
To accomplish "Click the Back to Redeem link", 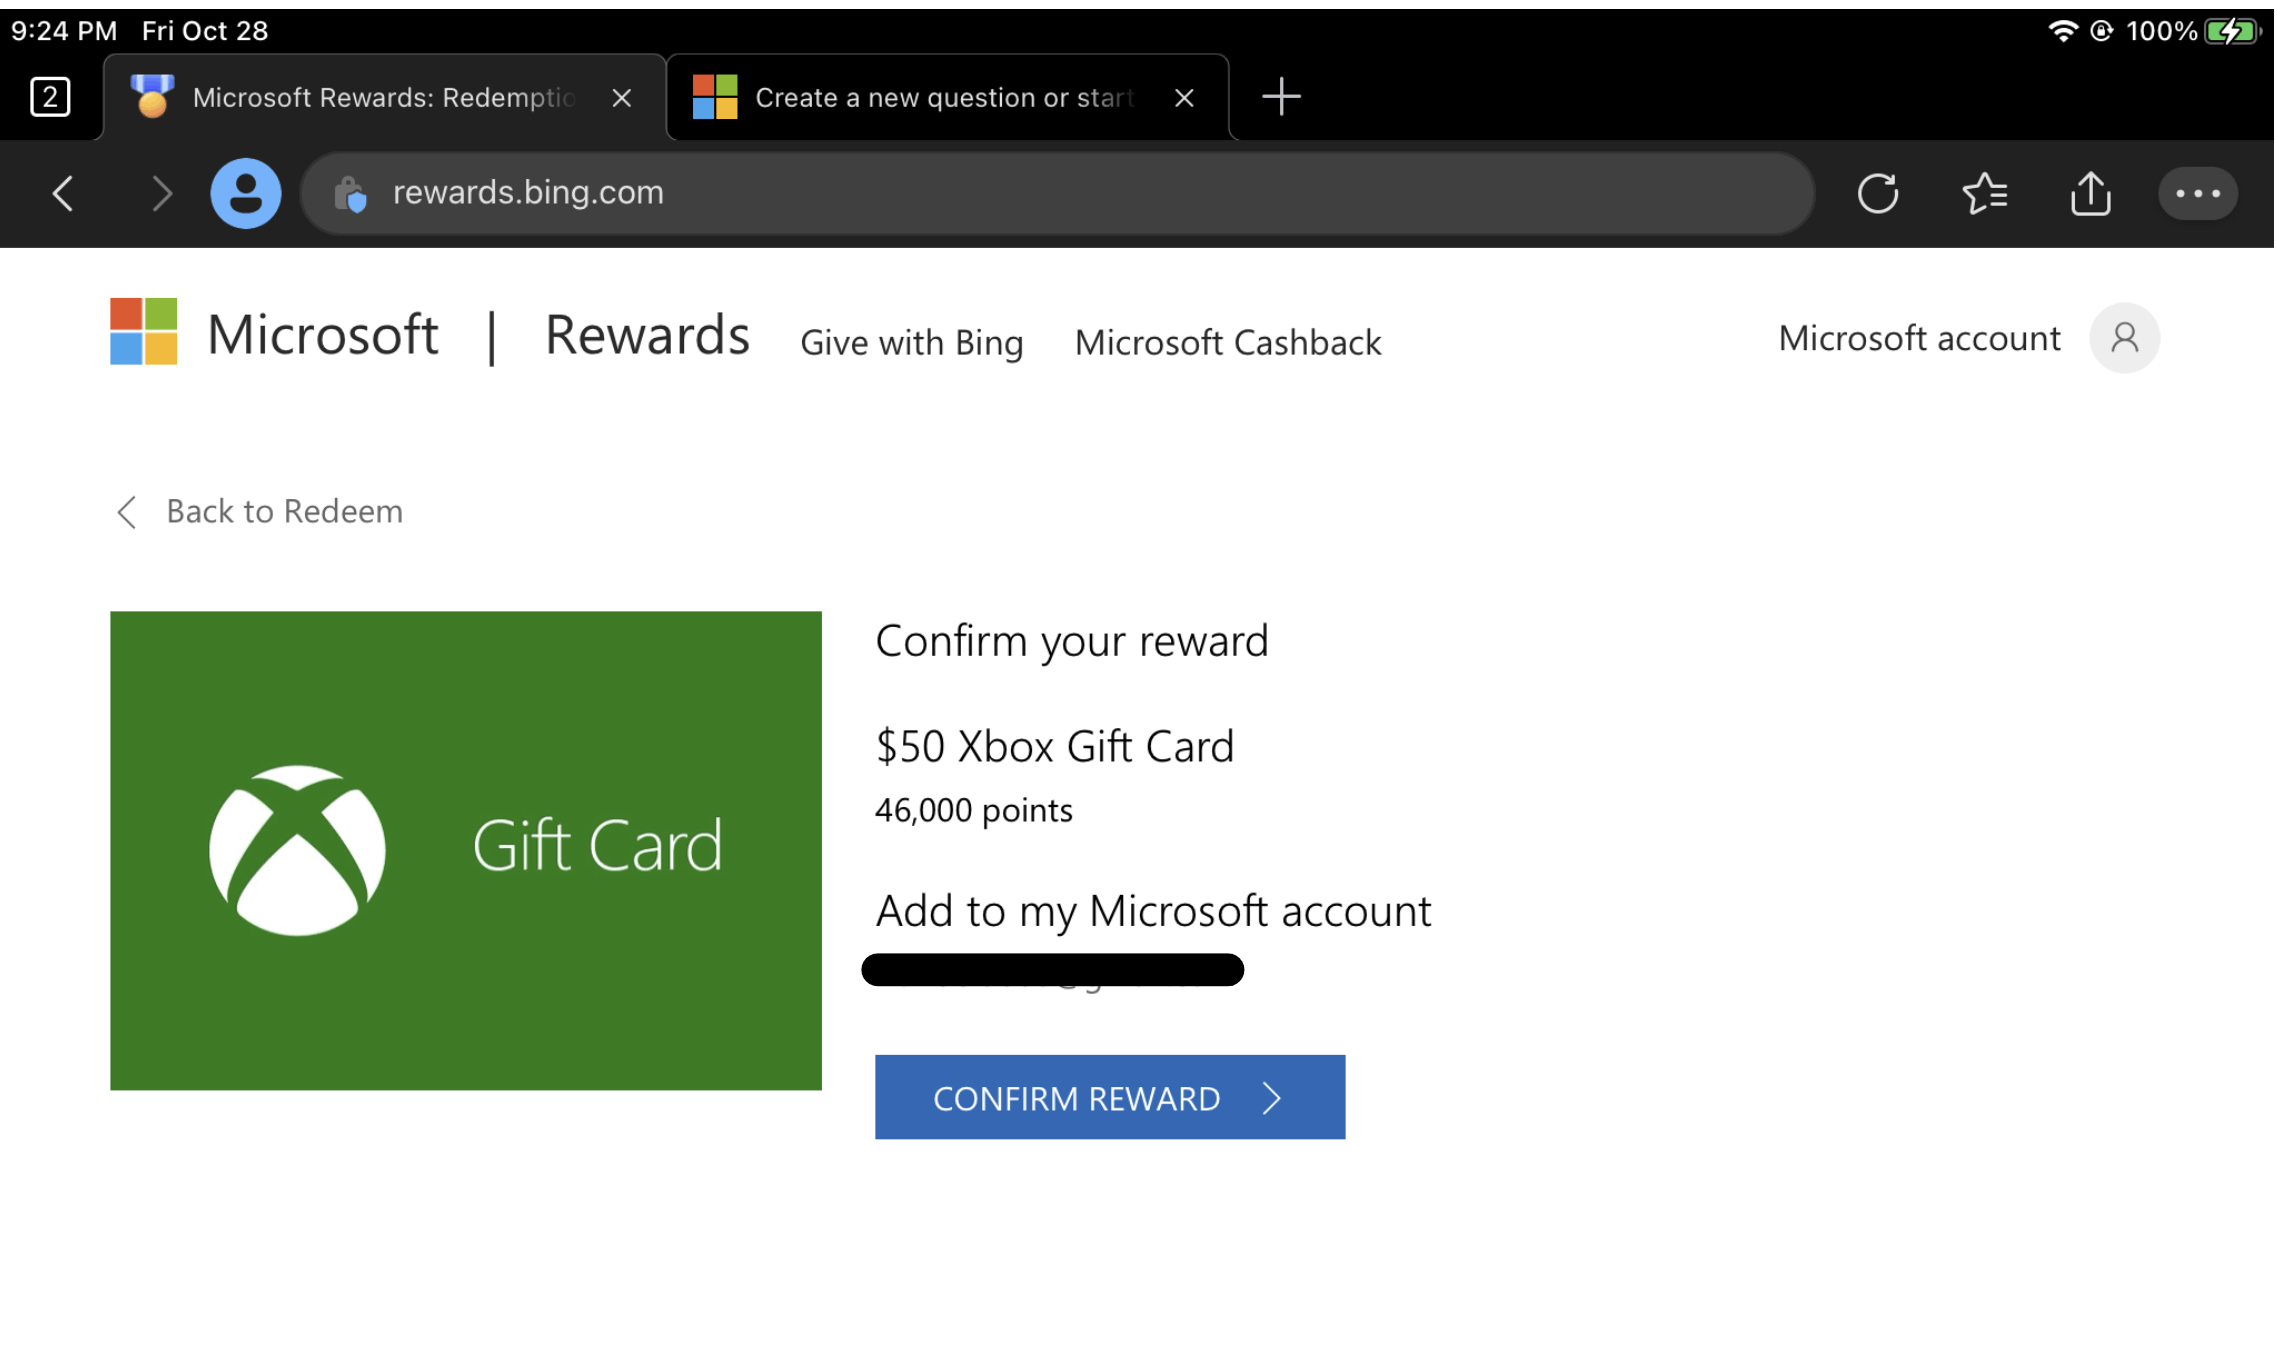I will coord(260,511).
